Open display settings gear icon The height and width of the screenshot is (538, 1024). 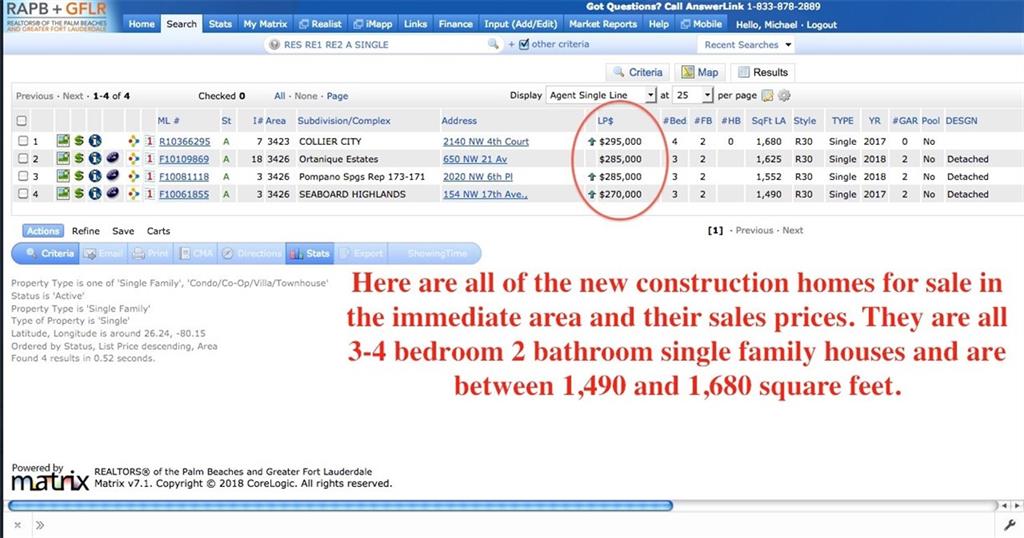784,96
